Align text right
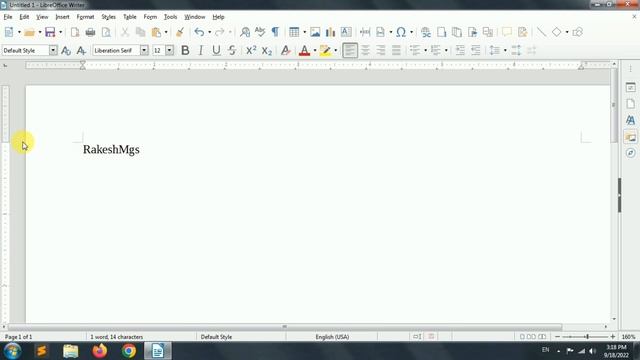This screenshot has height=360, width=640. (x=381, y=50)
